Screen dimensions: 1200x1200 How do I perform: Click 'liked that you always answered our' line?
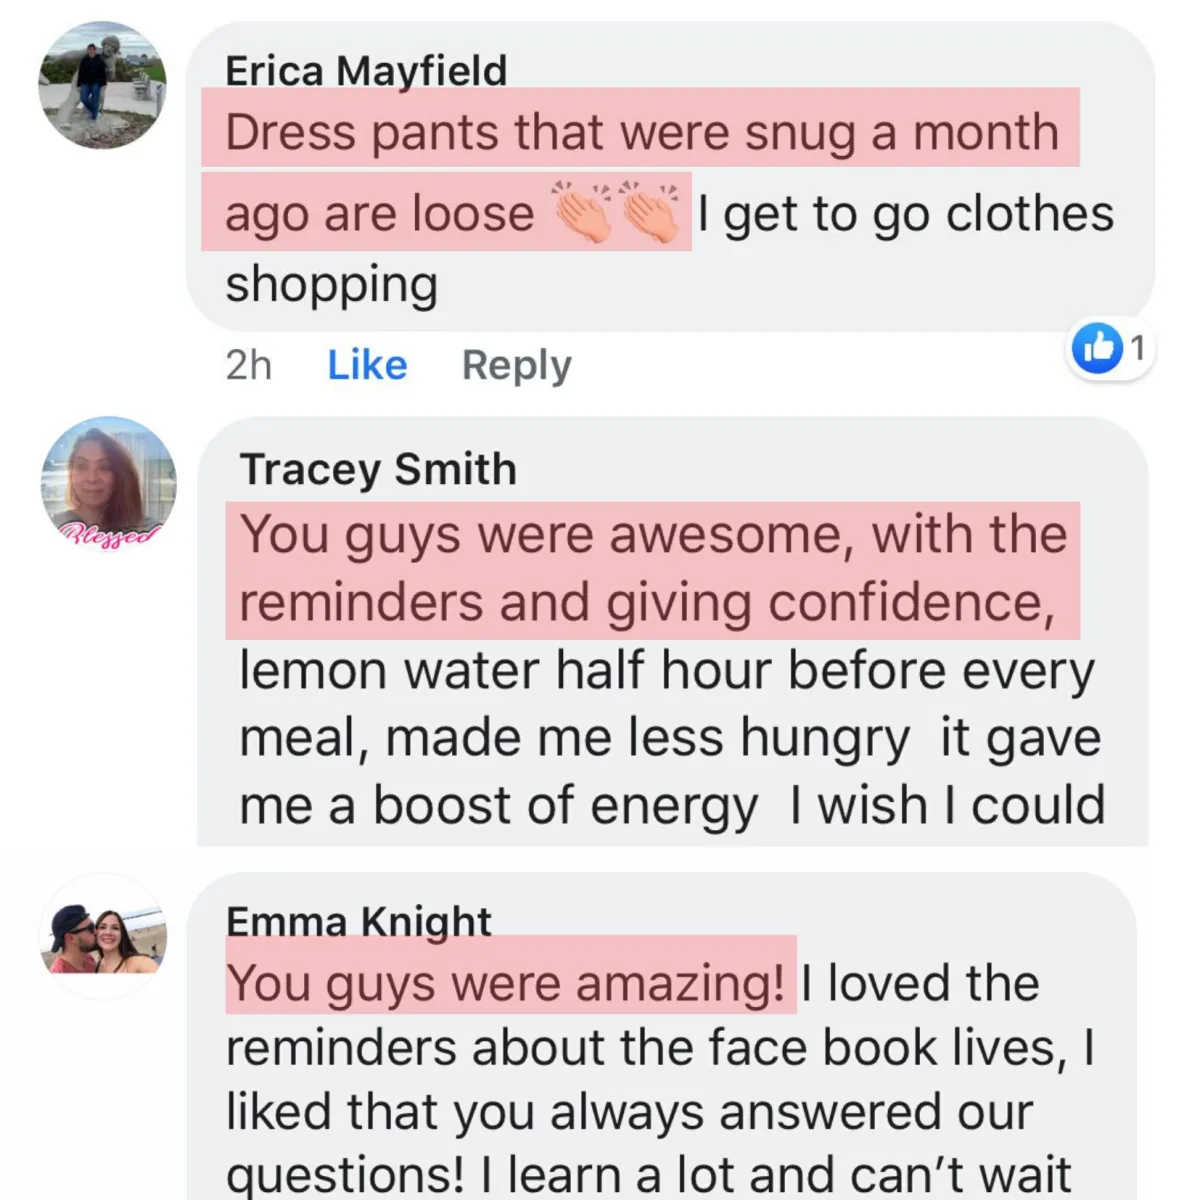(x=630, y=1112)
